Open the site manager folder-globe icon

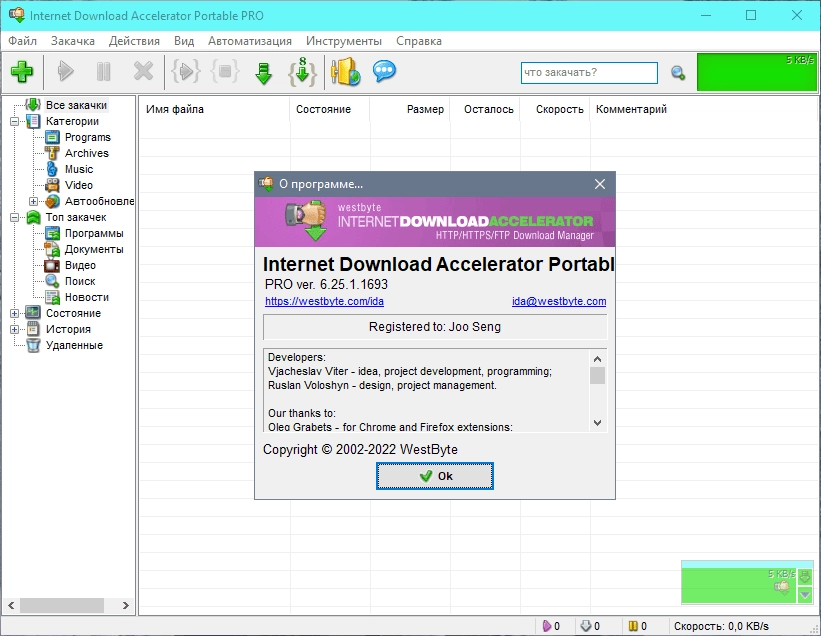pyautogui.click(x=346, y=72)
